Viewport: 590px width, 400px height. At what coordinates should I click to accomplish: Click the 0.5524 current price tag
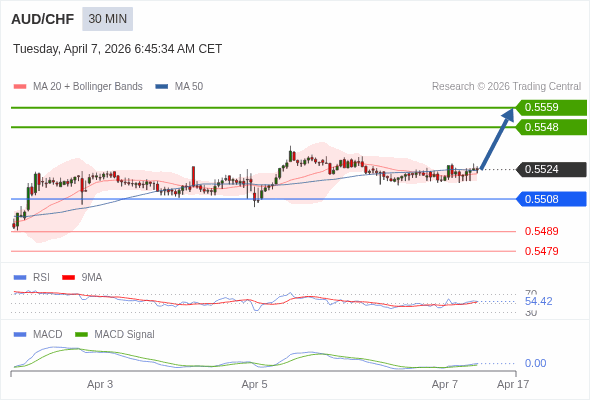pos(551,169)
